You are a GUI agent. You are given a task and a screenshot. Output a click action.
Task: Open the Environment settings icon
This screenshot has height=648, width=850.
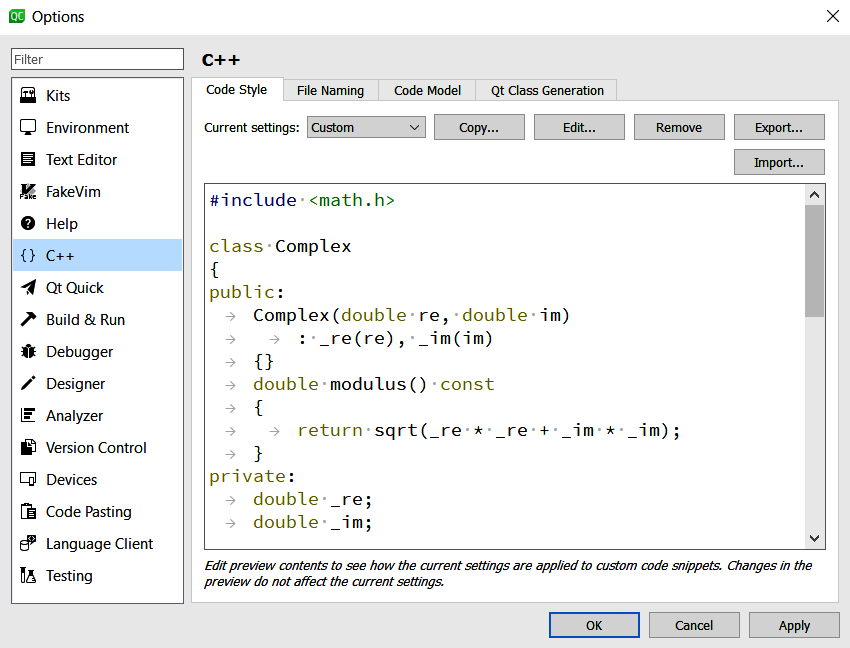[x=28, y=128]
